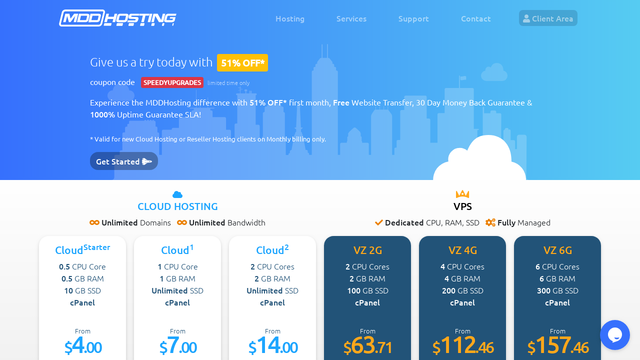Open the Services menu
The width and height of the screenshot is (640, 360).
351,19
